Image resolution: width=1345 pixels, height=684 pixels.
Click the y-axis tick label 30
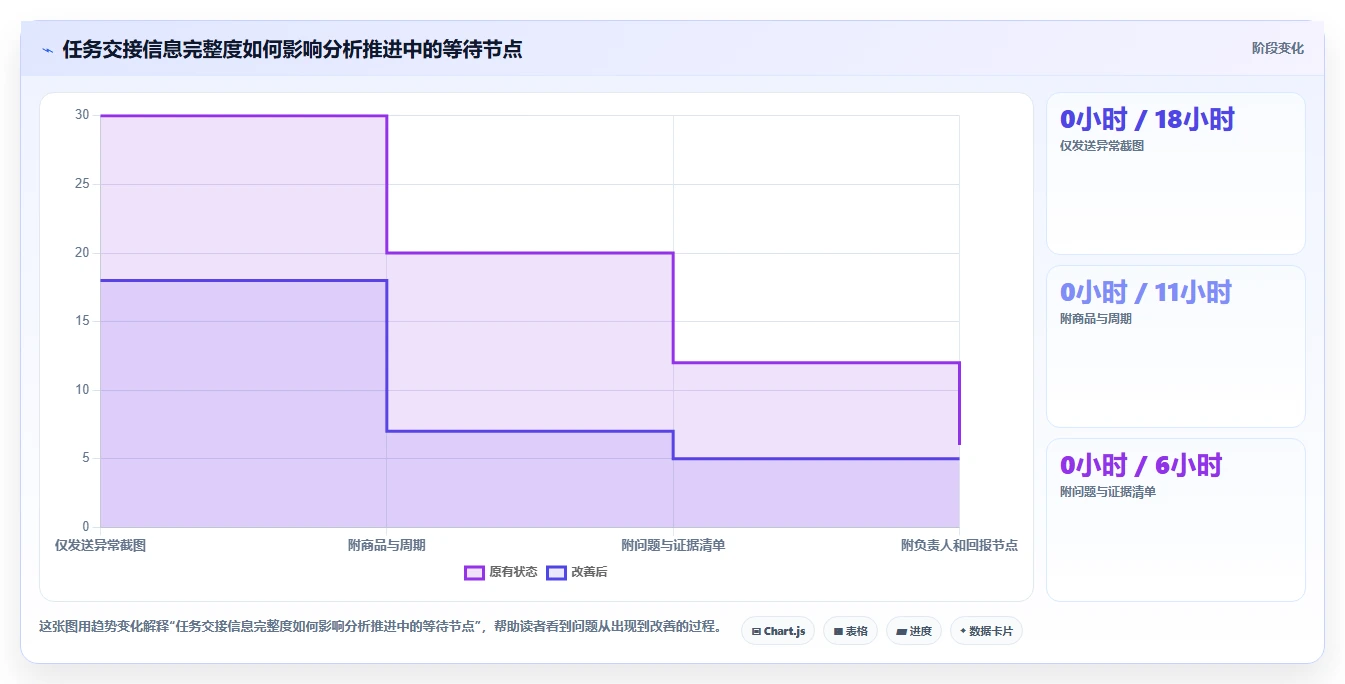[82, 115]
